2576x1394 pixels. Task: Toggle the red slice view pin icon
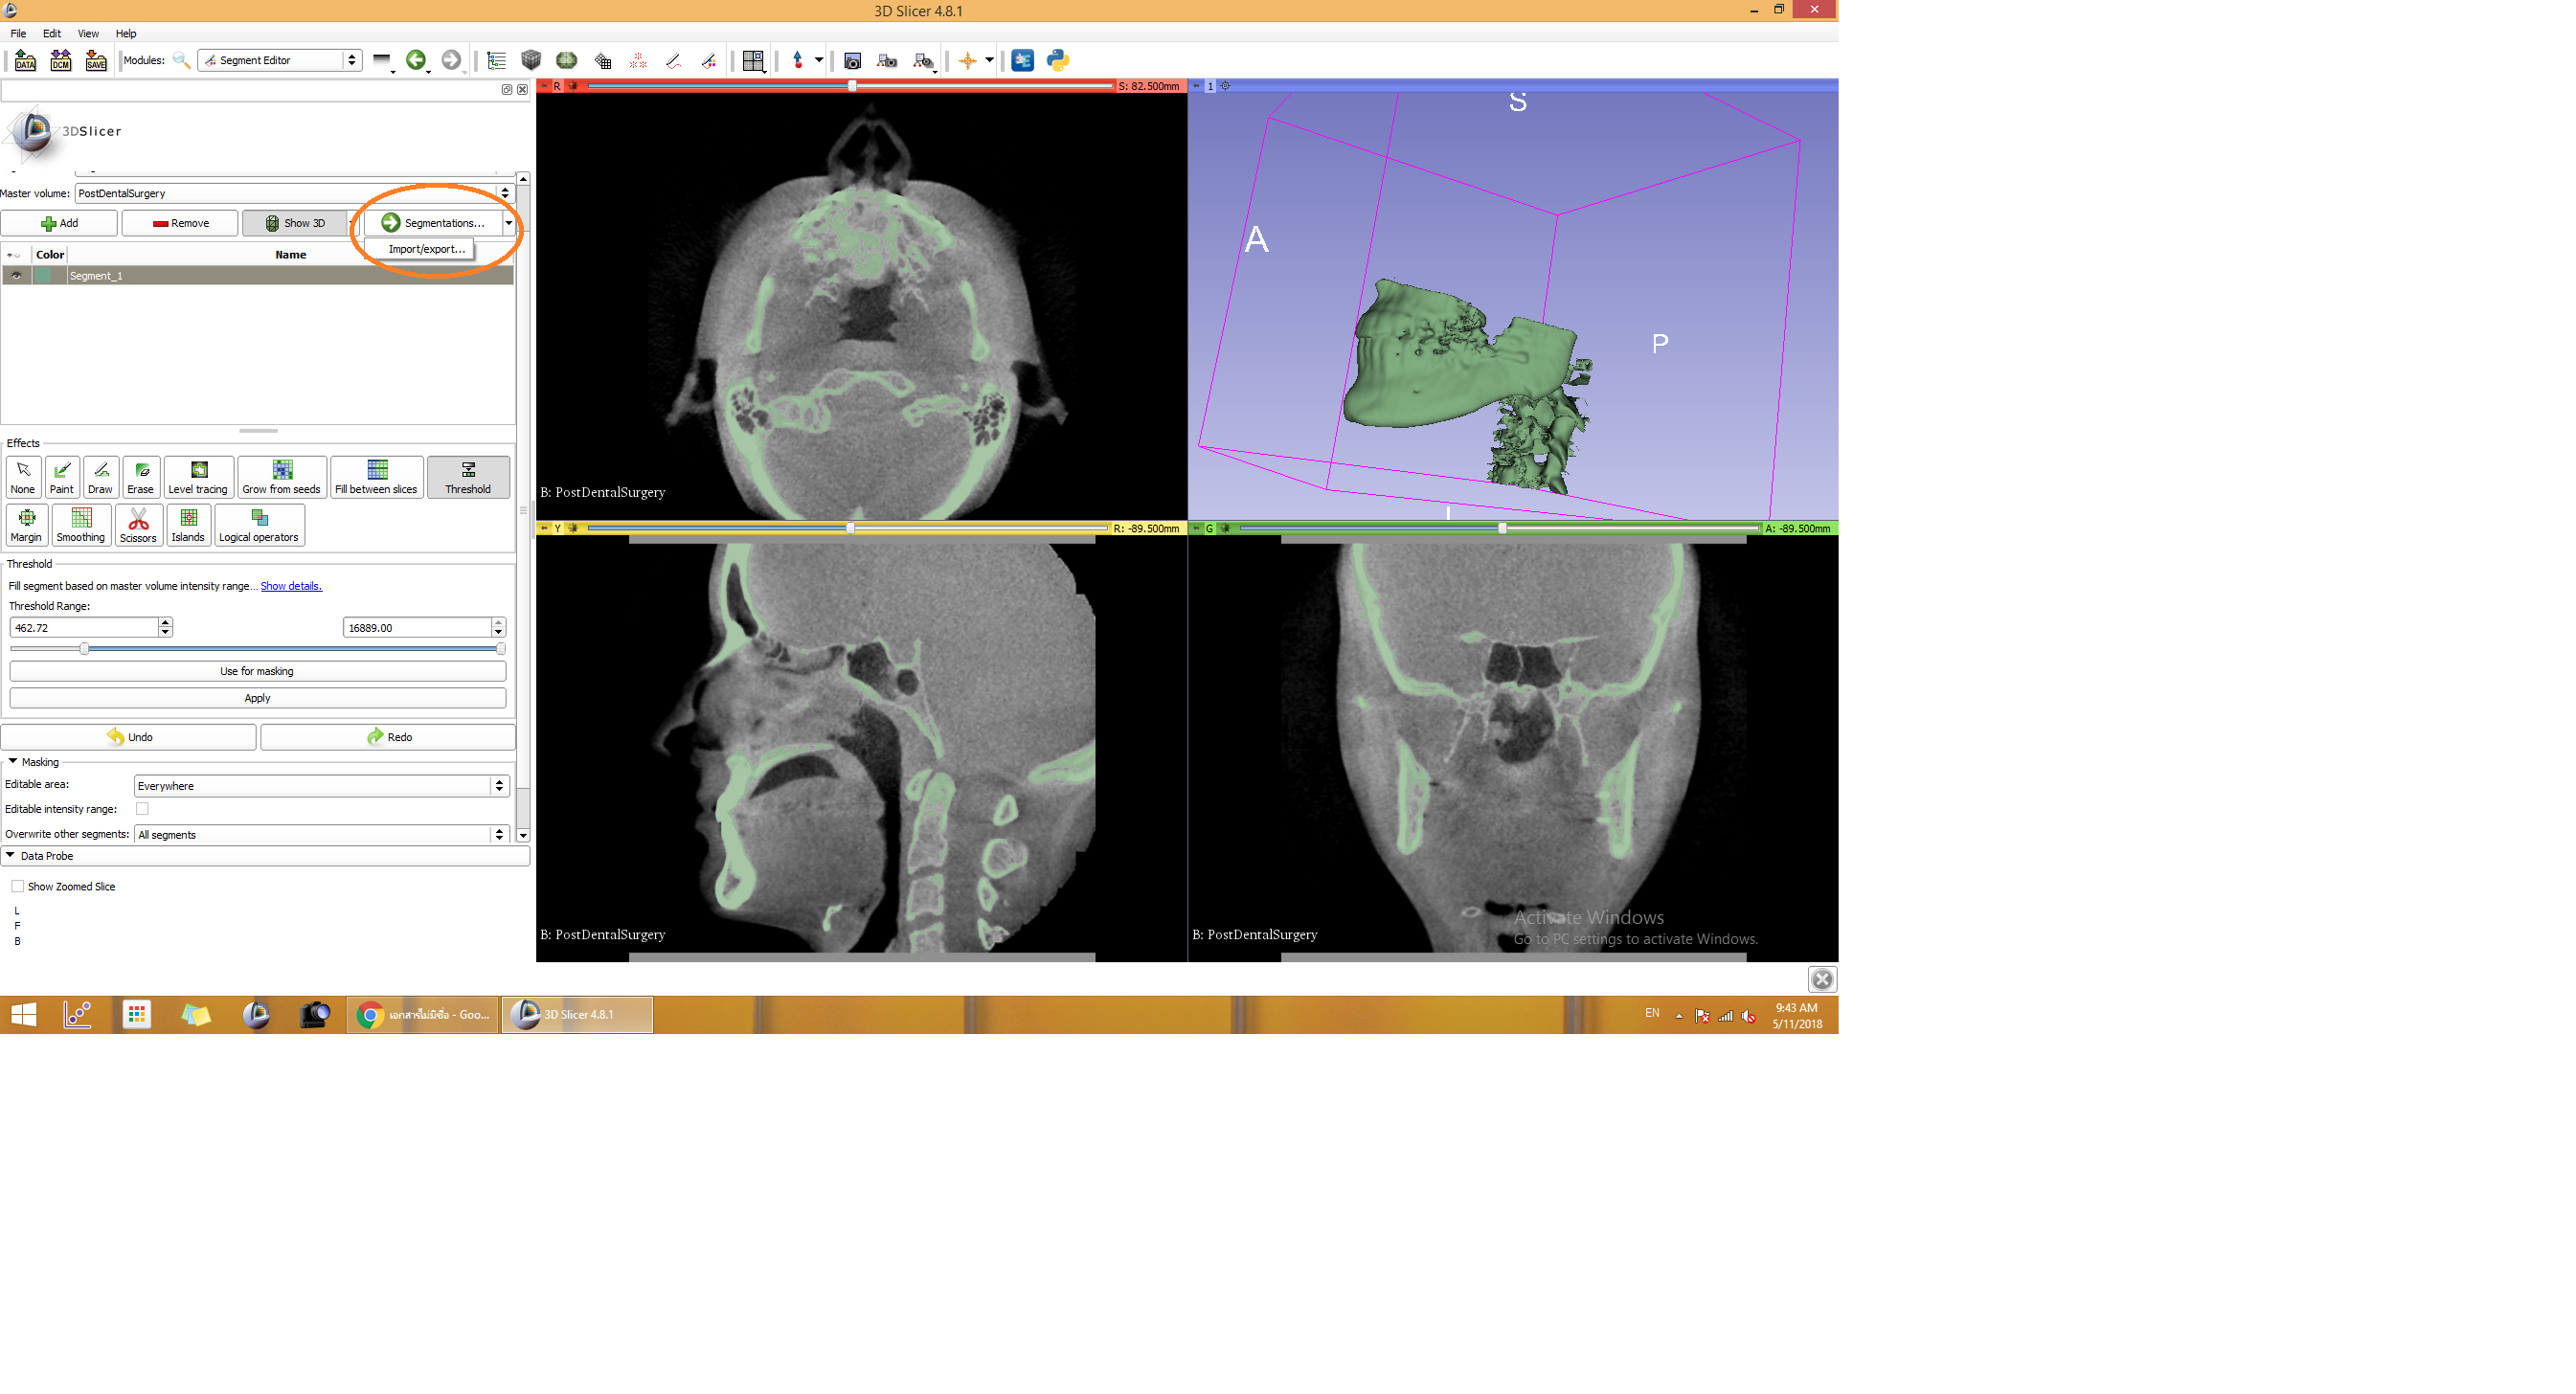545,86
